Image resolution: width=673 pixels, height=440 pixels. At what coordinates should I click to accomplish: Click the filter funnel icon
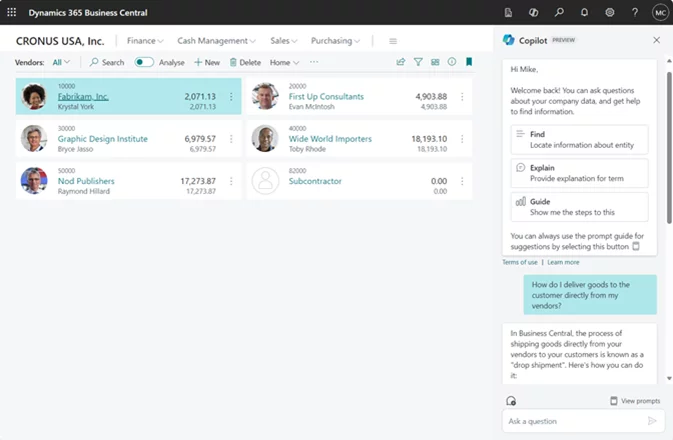point(418,62)
